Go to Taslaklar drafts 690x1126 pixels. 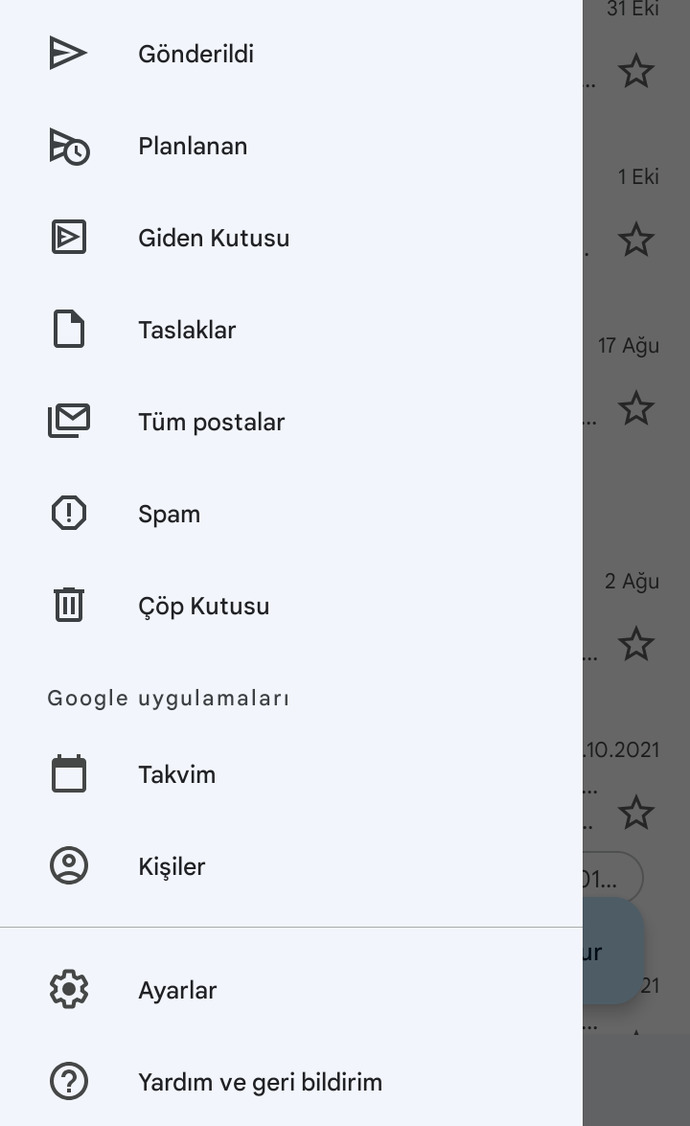291,330
